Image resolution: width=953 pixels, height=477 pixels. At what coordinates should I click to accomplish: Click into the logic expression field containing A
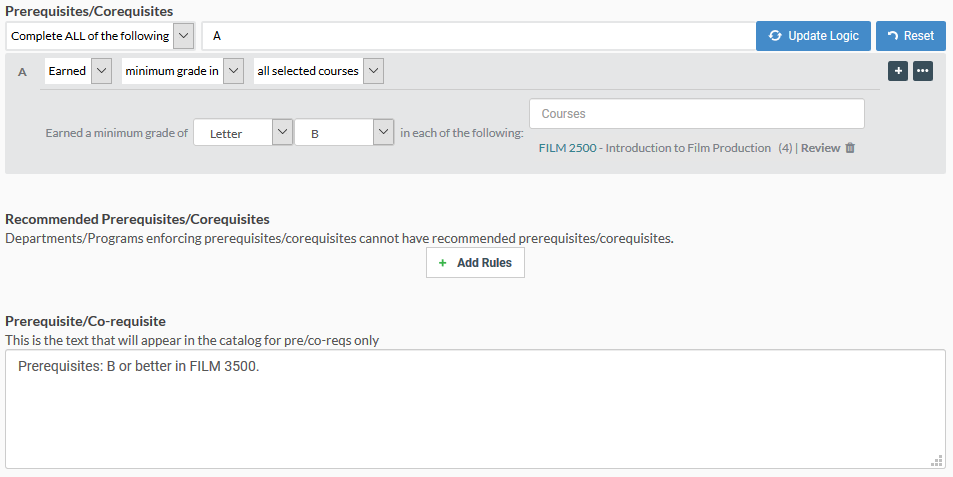[478, 36]
